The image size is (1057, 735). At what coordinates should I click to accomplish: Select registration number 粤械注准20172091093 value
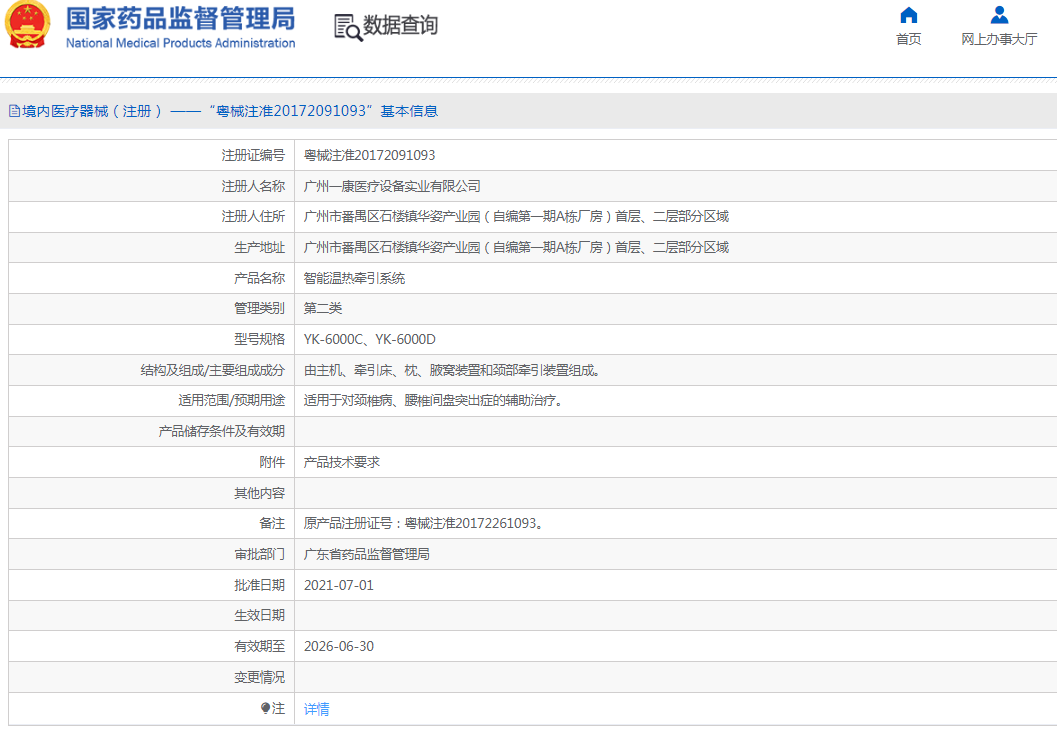[x=369, y=156]
